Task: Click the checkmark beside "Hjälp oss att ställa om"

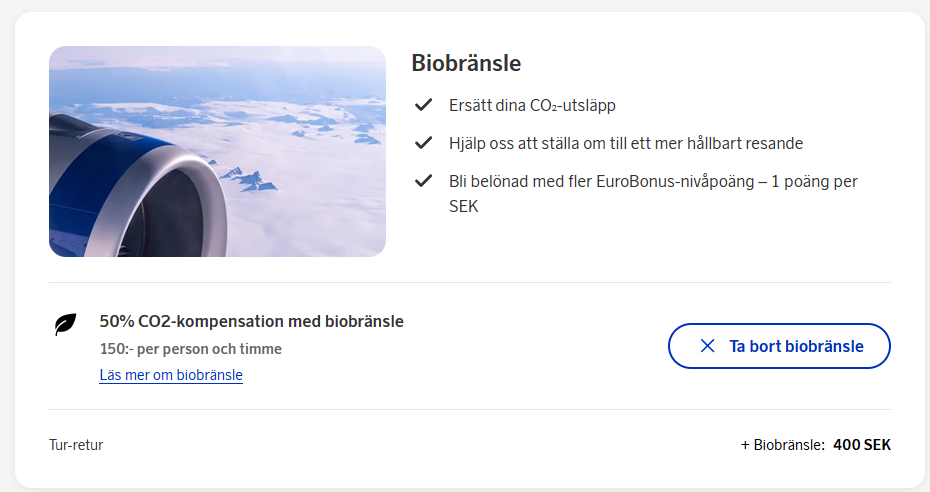Action: point(423,143)
